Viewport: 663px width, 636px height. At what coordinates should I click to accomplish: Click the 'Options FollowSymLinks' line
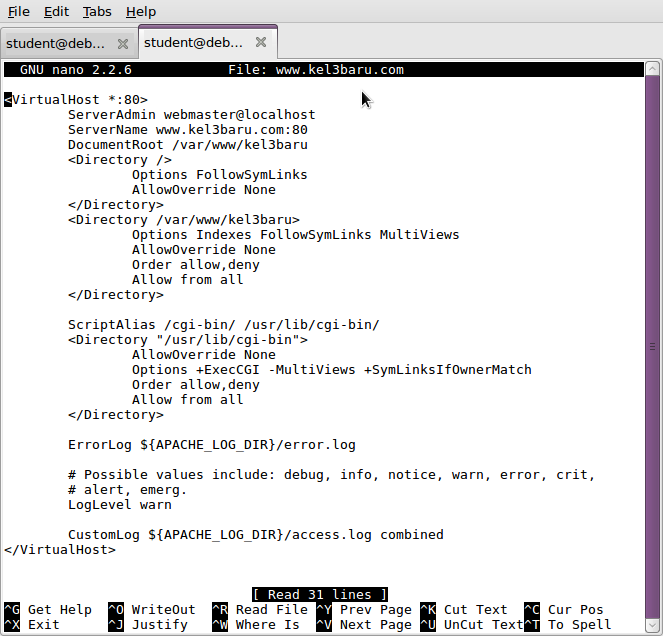pos(219,175)
